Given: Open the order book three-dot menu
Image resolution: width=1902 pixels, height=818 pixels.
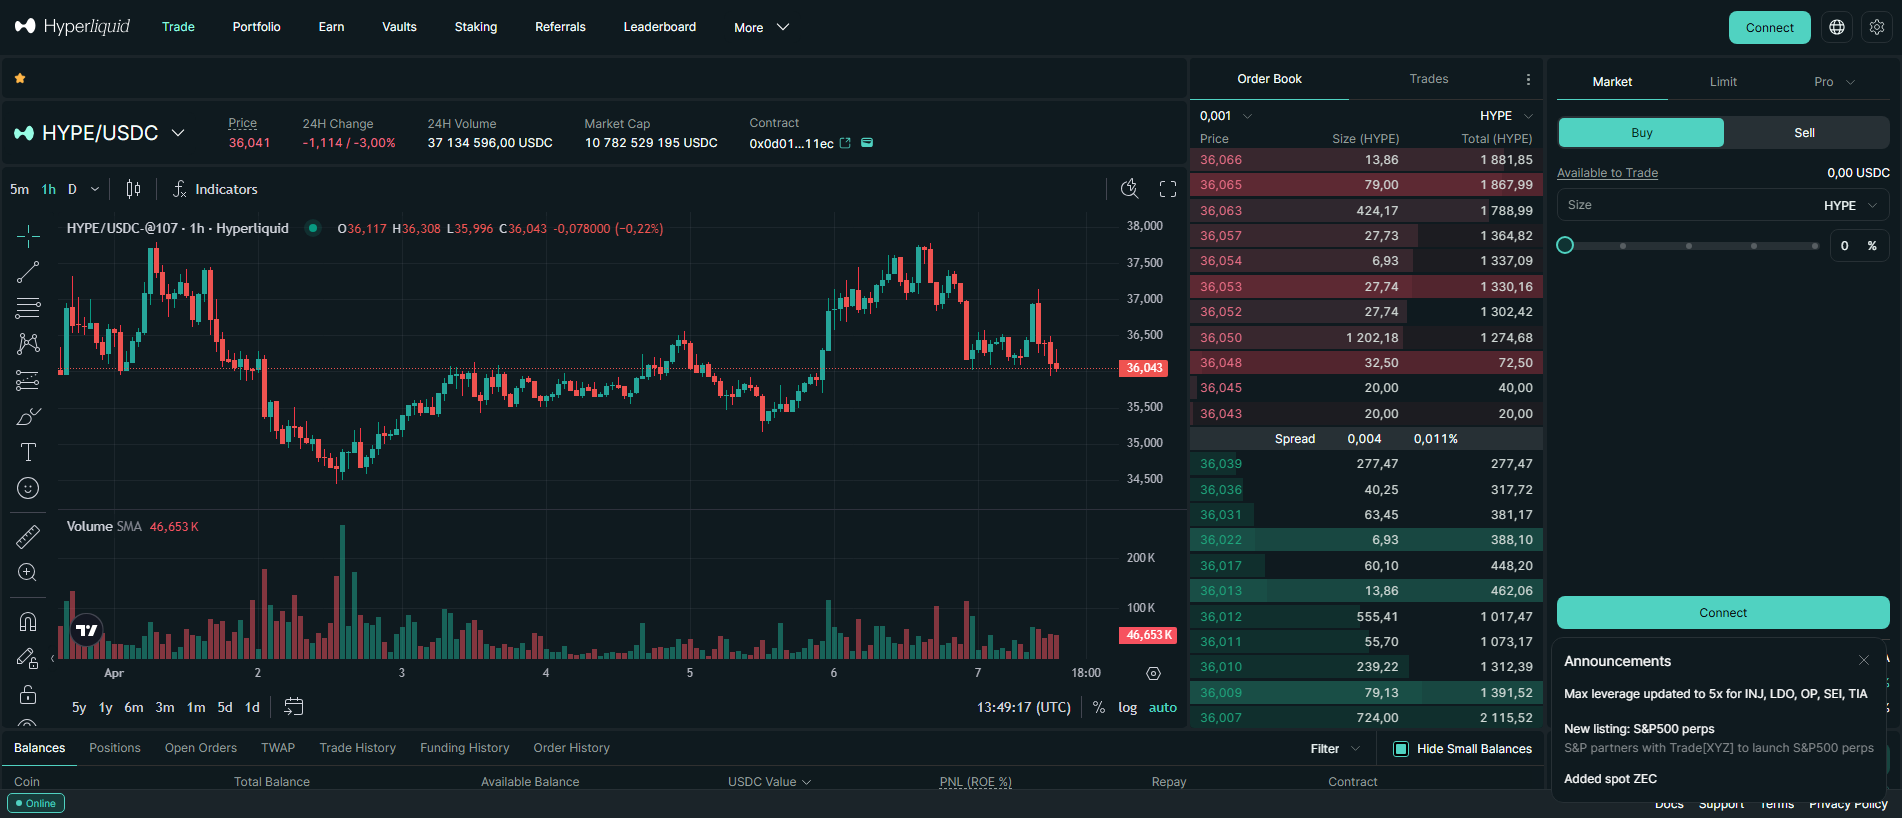Looking at the screenshot, I should point(1528,79).
